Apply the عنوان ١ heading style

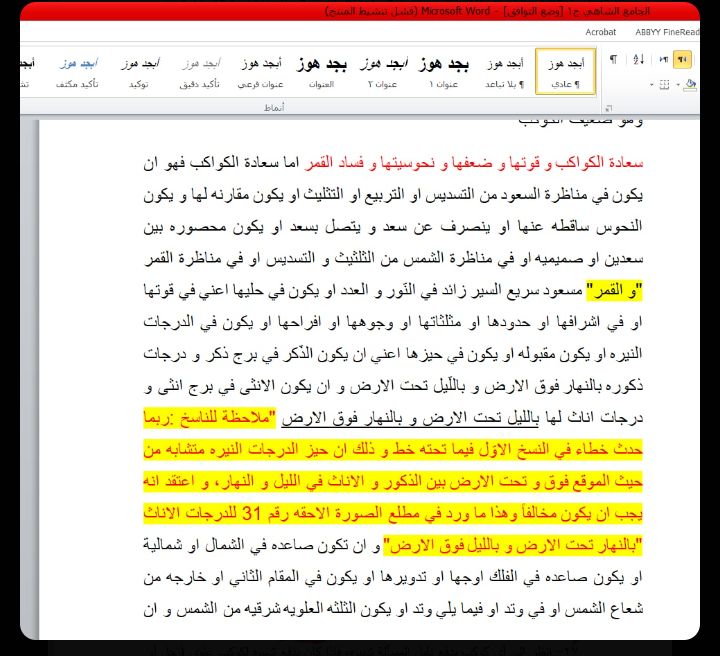[x=444, y=71]
